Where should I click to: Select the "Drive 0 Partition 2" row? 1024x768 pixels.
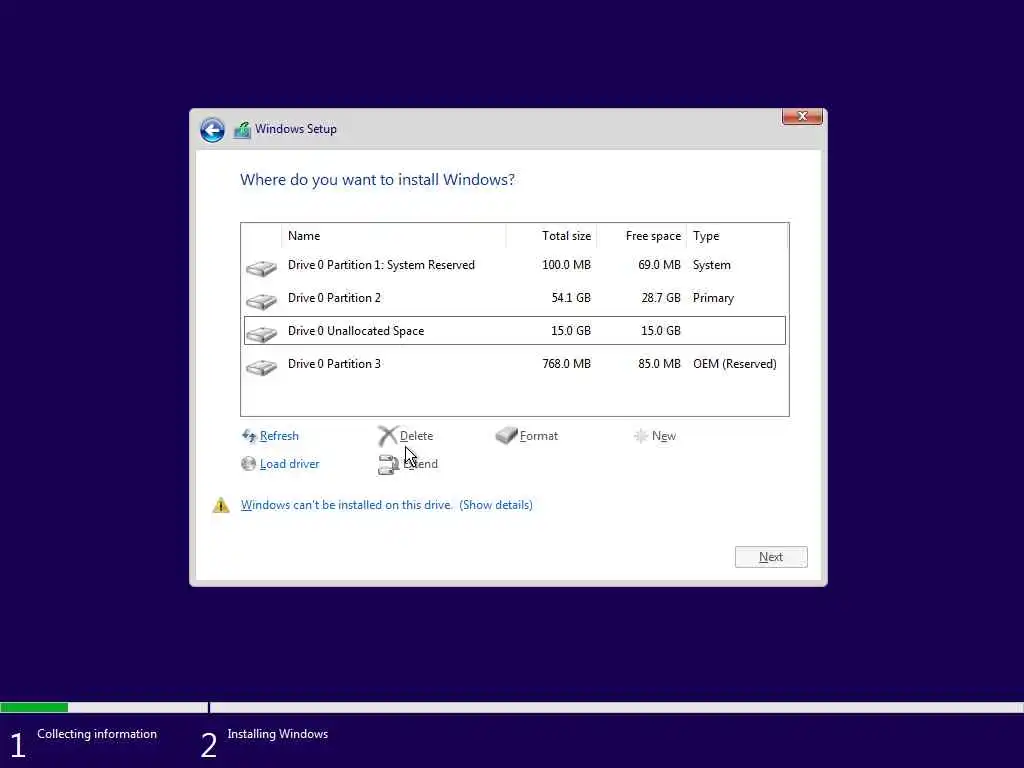click(x=515, y=298)
